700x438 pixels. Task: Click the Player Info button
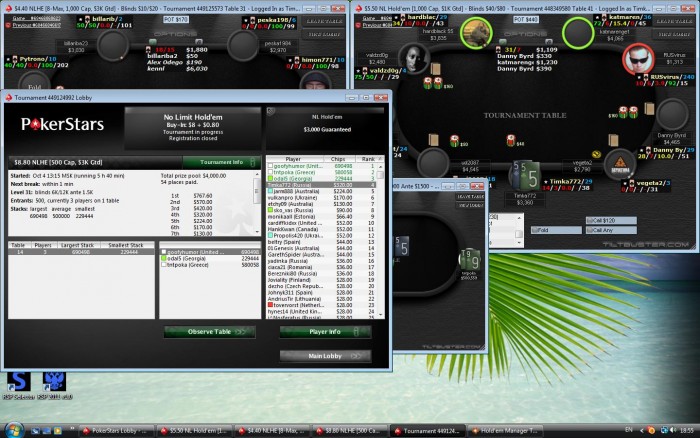tap(325, 332)
